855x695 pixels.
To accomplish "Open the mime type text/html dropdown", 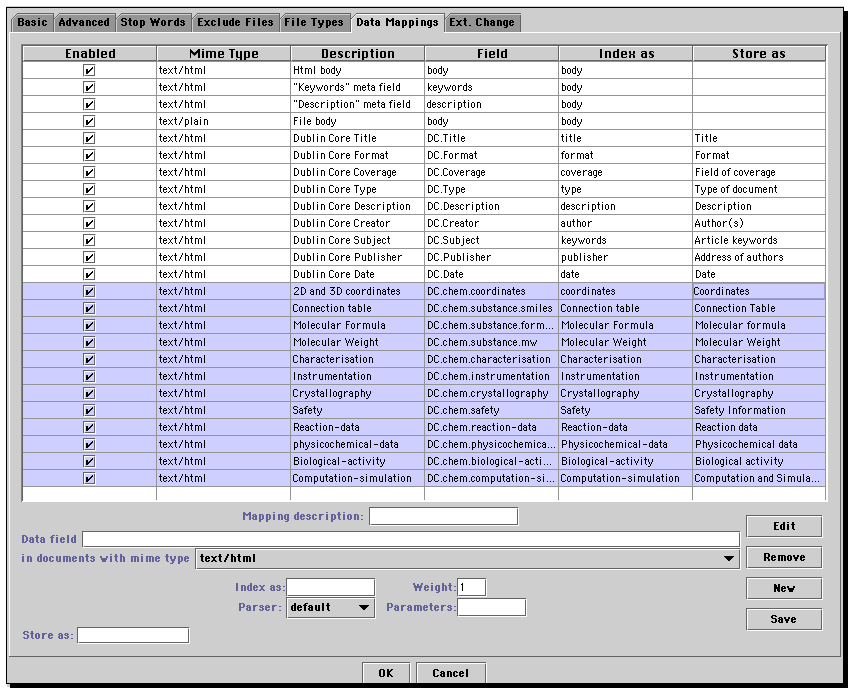I will pos(729,559).
